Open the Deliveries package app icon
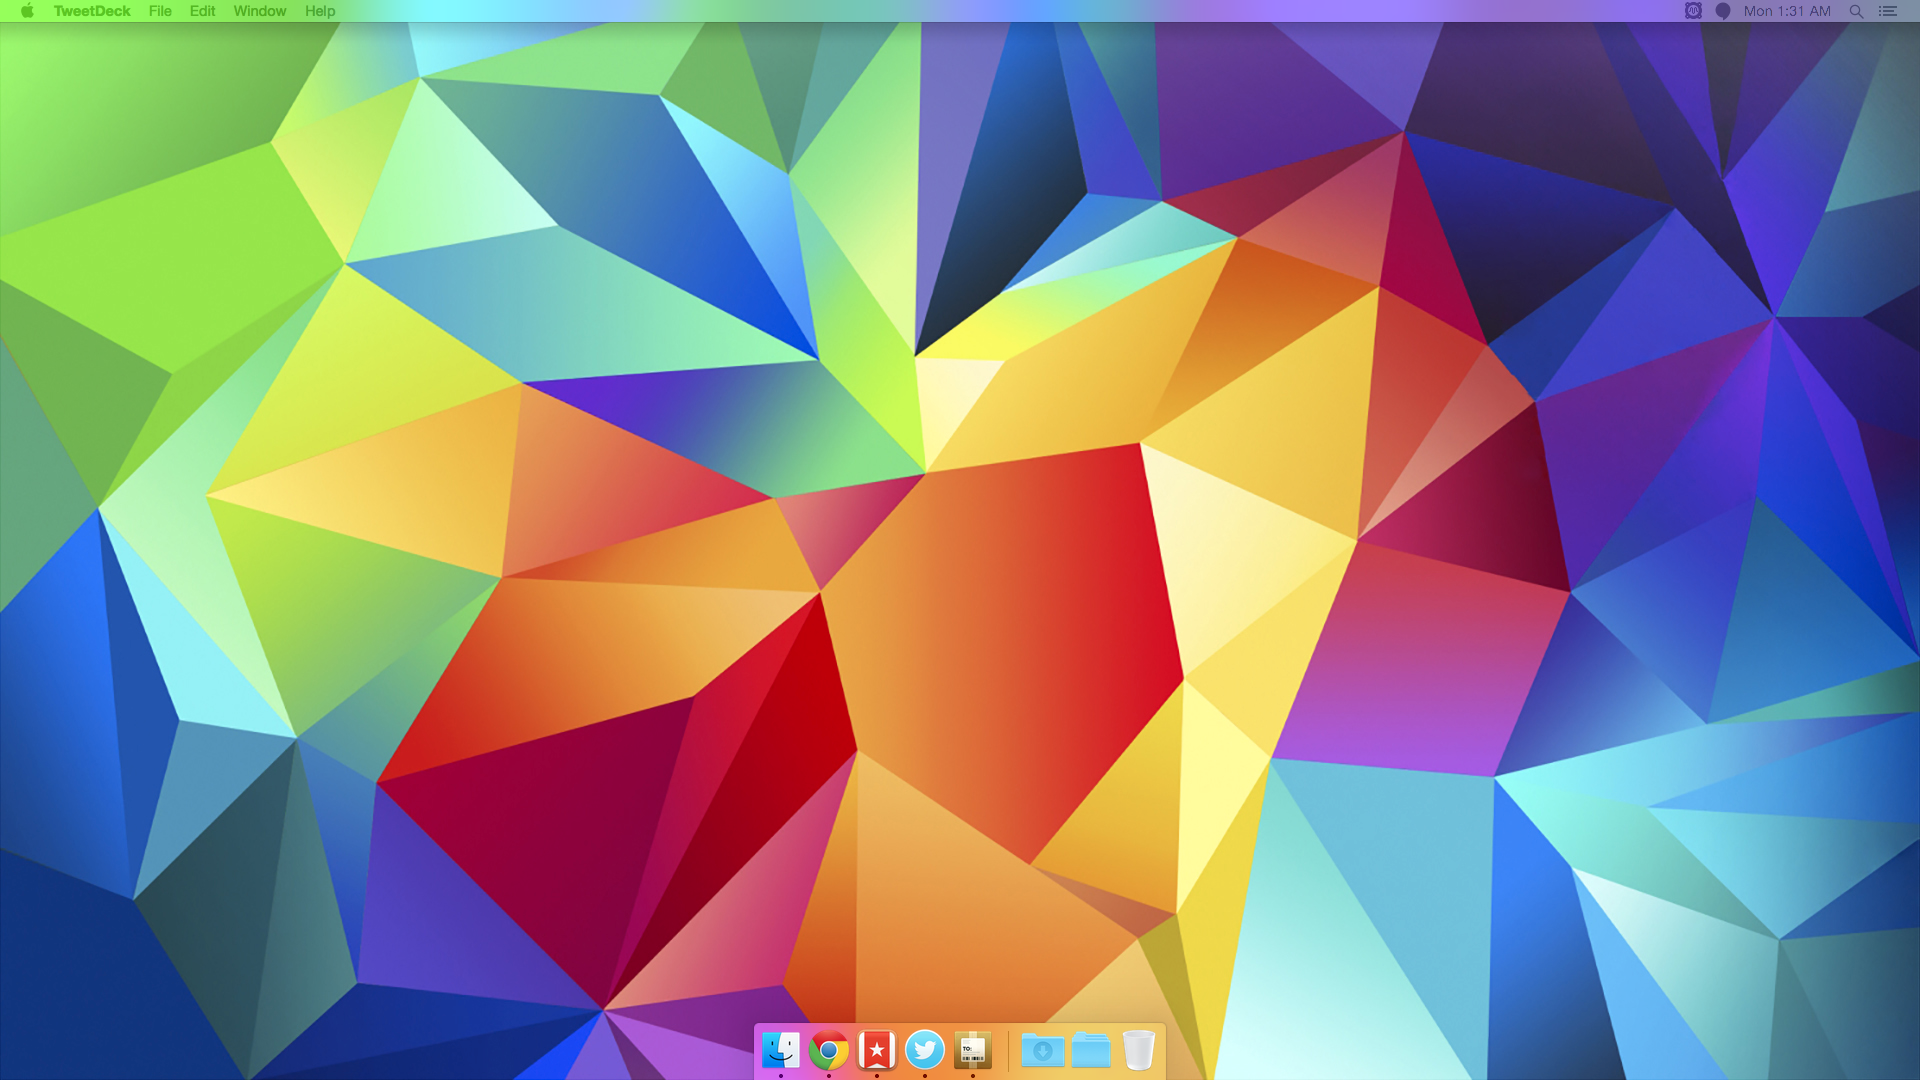This screenshot has height=1080, width=1920. click(x=972, y=1050)
